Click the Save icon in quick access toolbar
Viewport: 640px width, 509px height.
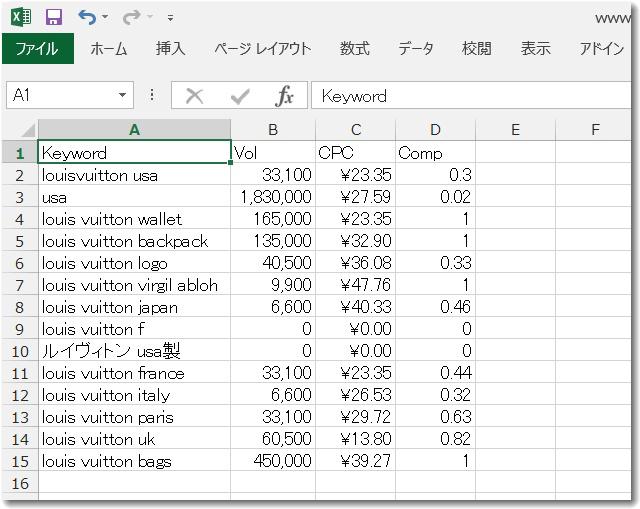pyautogui.click(x=54, y=17)
